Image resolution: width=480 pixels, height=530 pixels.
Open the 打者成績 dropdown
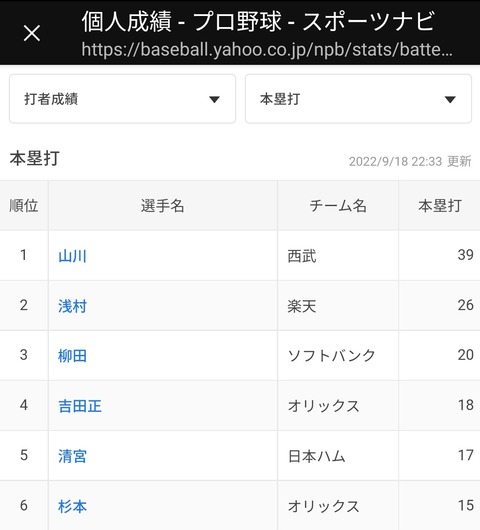(122, 99)
